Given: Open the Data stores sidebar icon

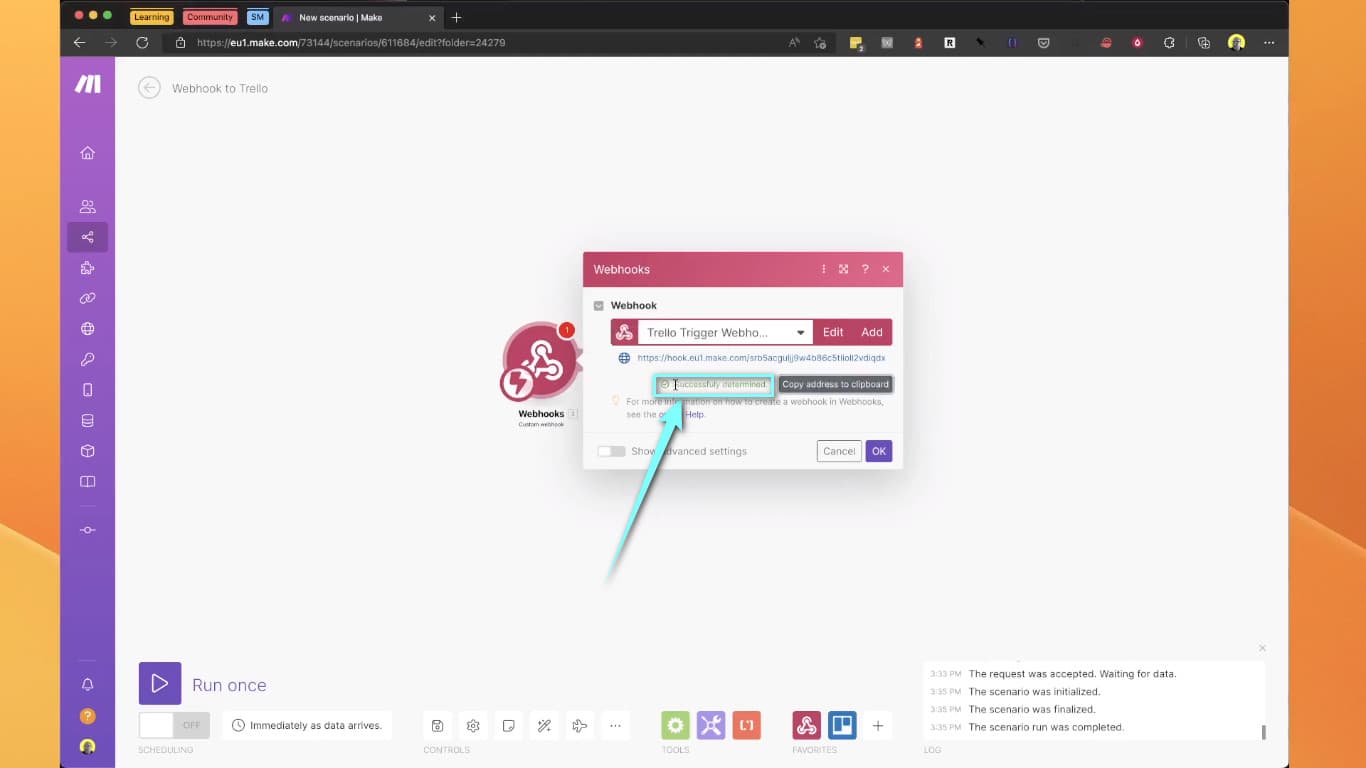Looking at the screenshot, I should pyautogui.click(x=88, y=421).
